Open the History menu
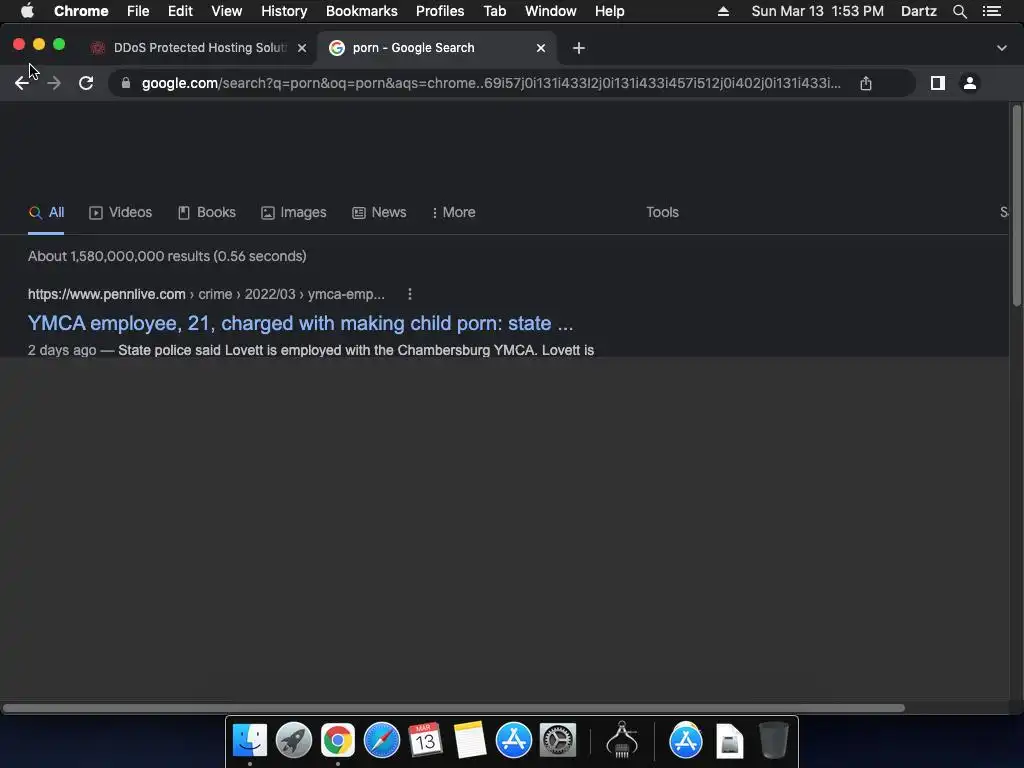This screenshot has height=768, width=1024. coord(284,11)
